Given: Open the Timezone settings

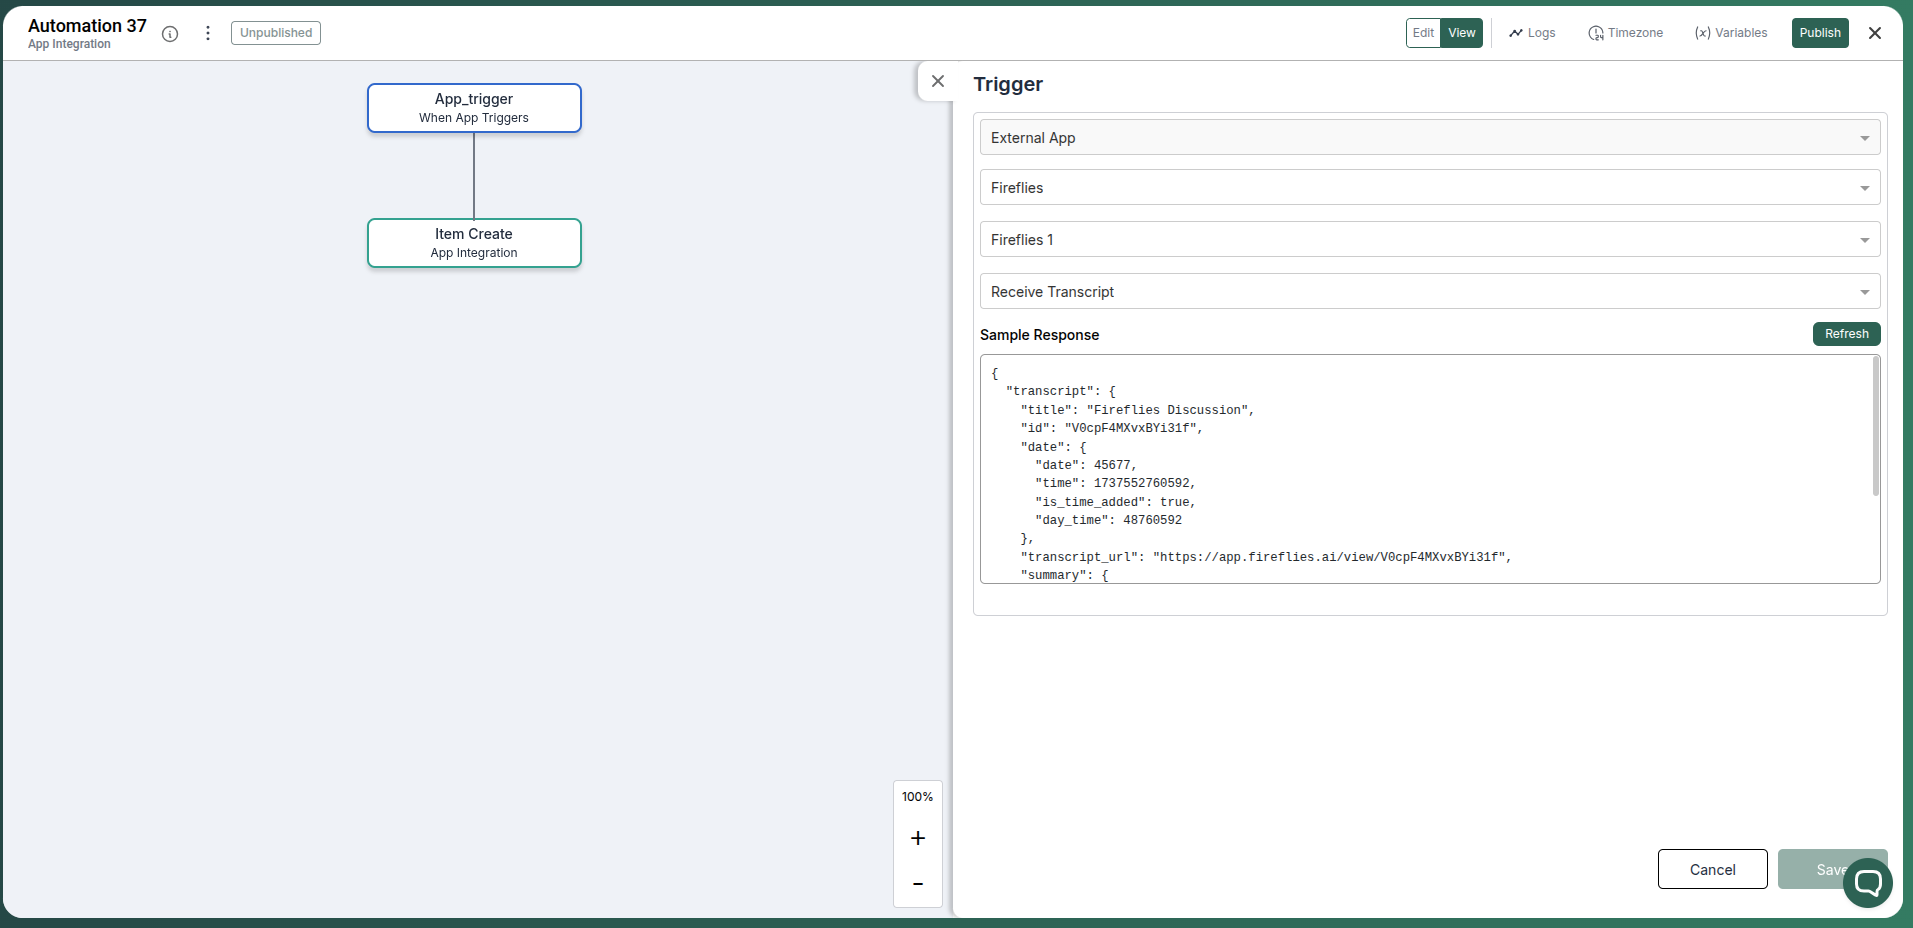Looking at the screenshot, I should 1624,33.
